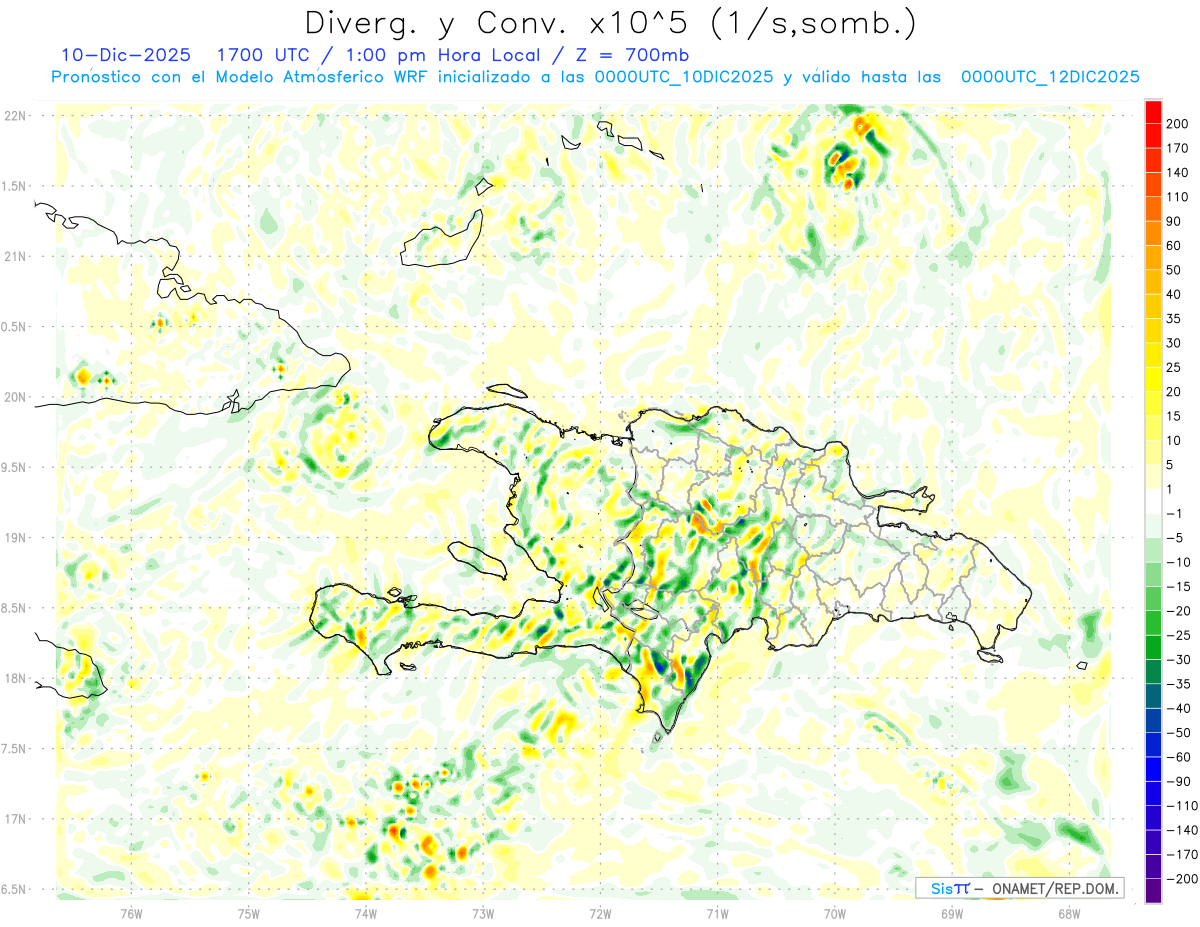Click the 22N latitude label

(x=15, y=116)
